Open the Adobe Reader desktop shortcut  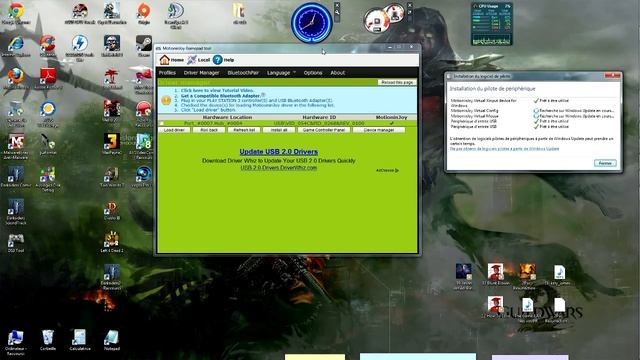tap(48, 76)
